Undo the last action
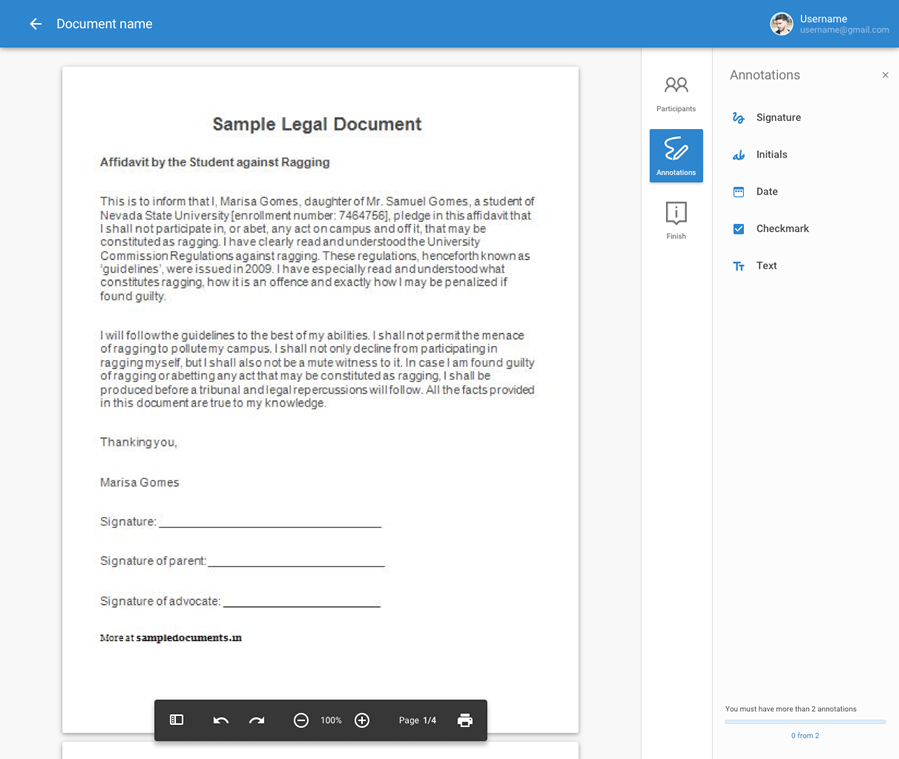The image size is (899, 759). [221, 720]
